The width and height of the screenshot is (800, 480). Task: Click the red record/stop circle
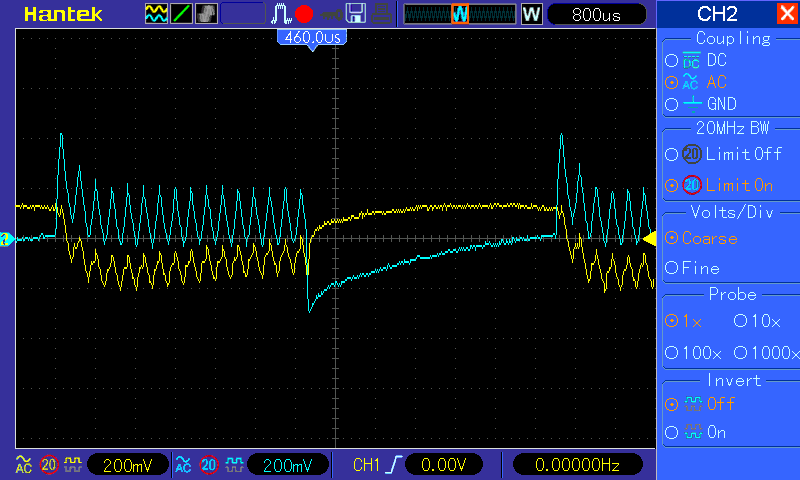click(304, 14)
